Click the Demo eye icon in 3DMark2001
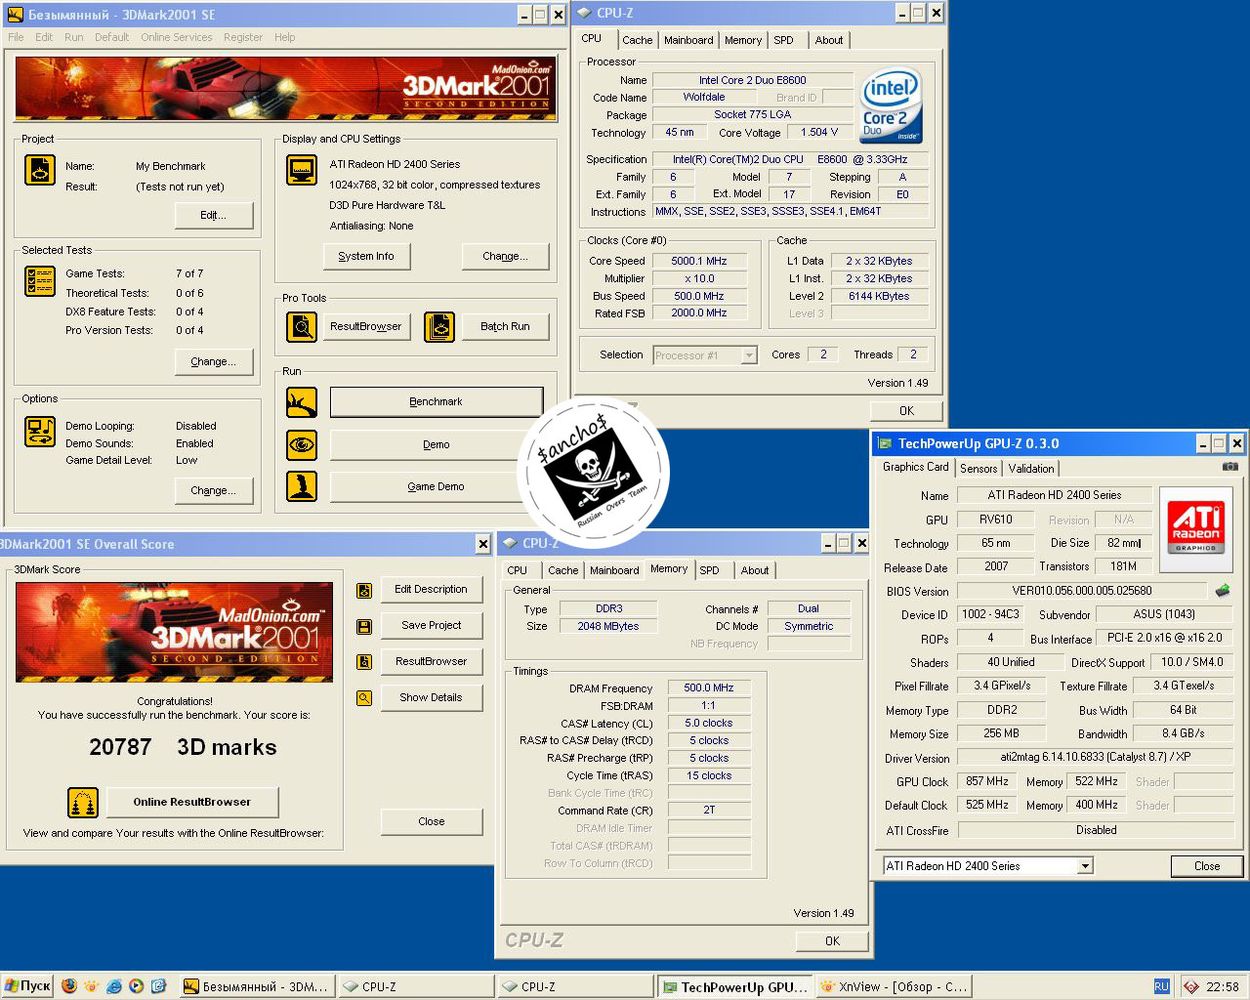The height and width of the screenshot is (1000, 1250). click(x=301, y=445)
